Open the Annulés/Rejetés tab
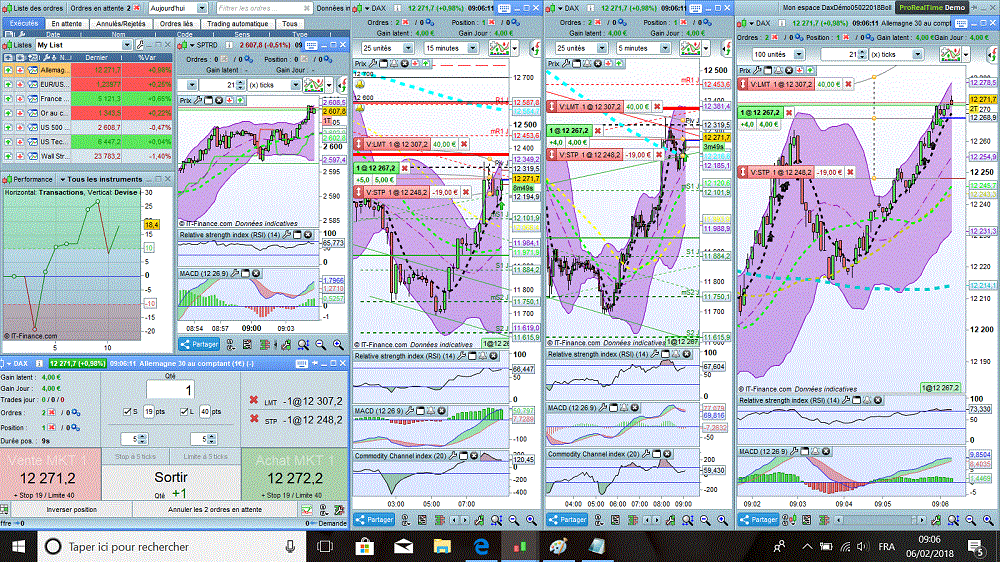 [121, 24]
